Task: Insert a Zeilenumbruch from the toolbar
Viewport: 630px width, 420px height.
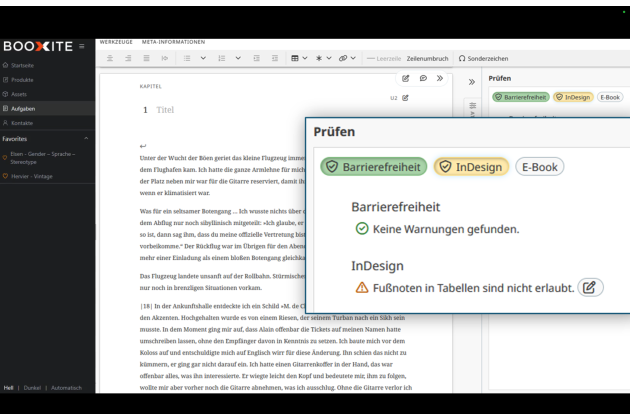Action: [427, 58]
